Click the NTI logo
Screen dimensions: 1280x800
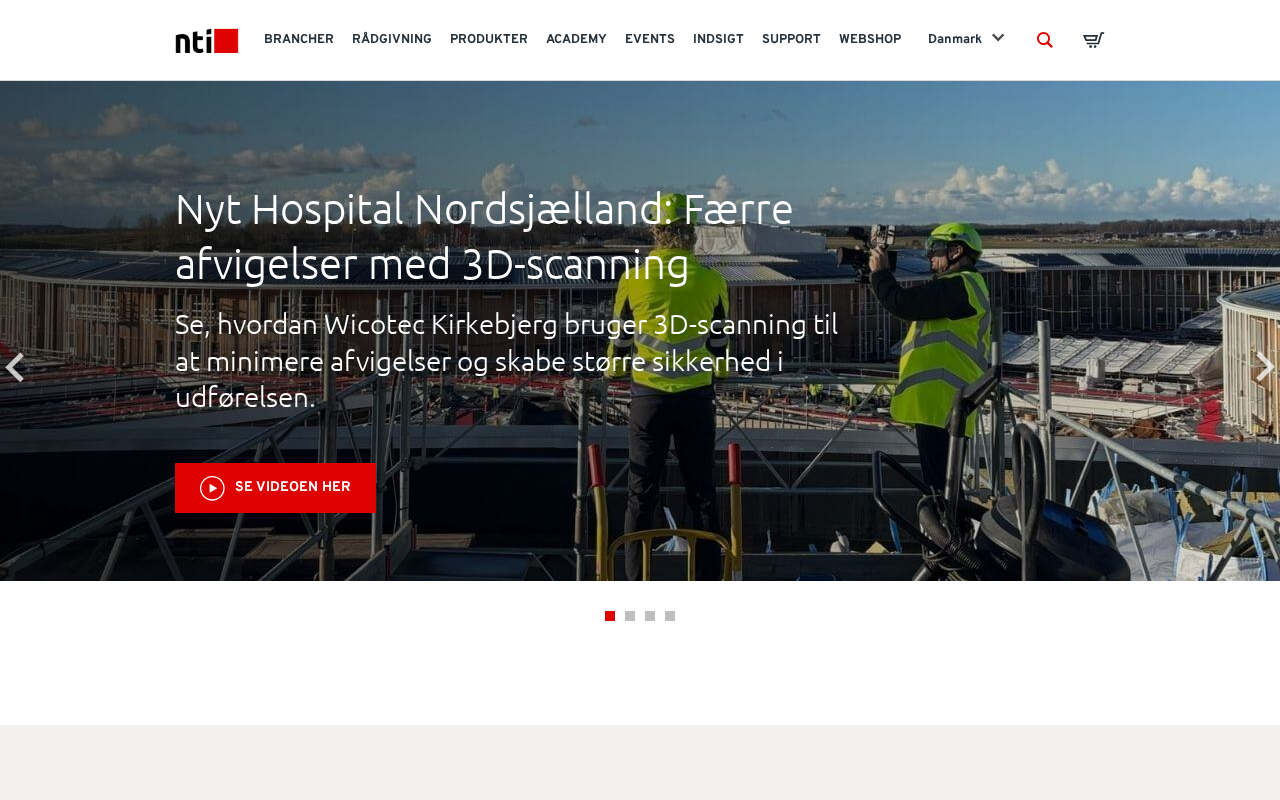[207, 40]
